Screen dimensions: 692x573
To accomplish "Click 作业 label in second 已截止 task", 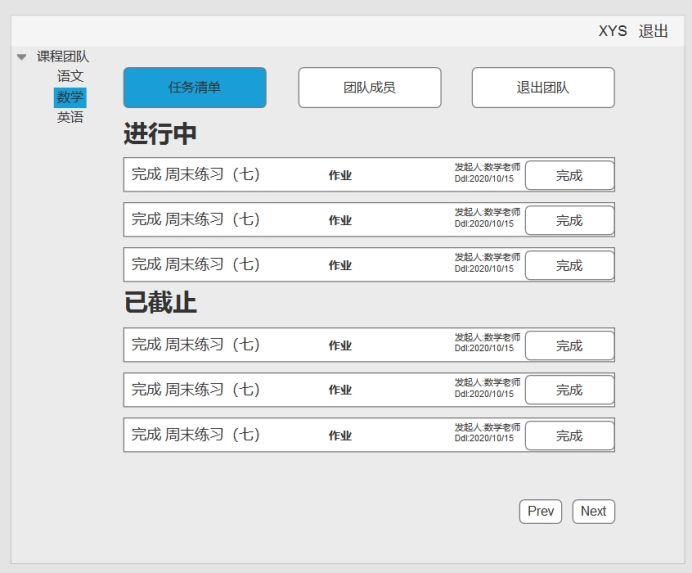I will click(340, 390).
